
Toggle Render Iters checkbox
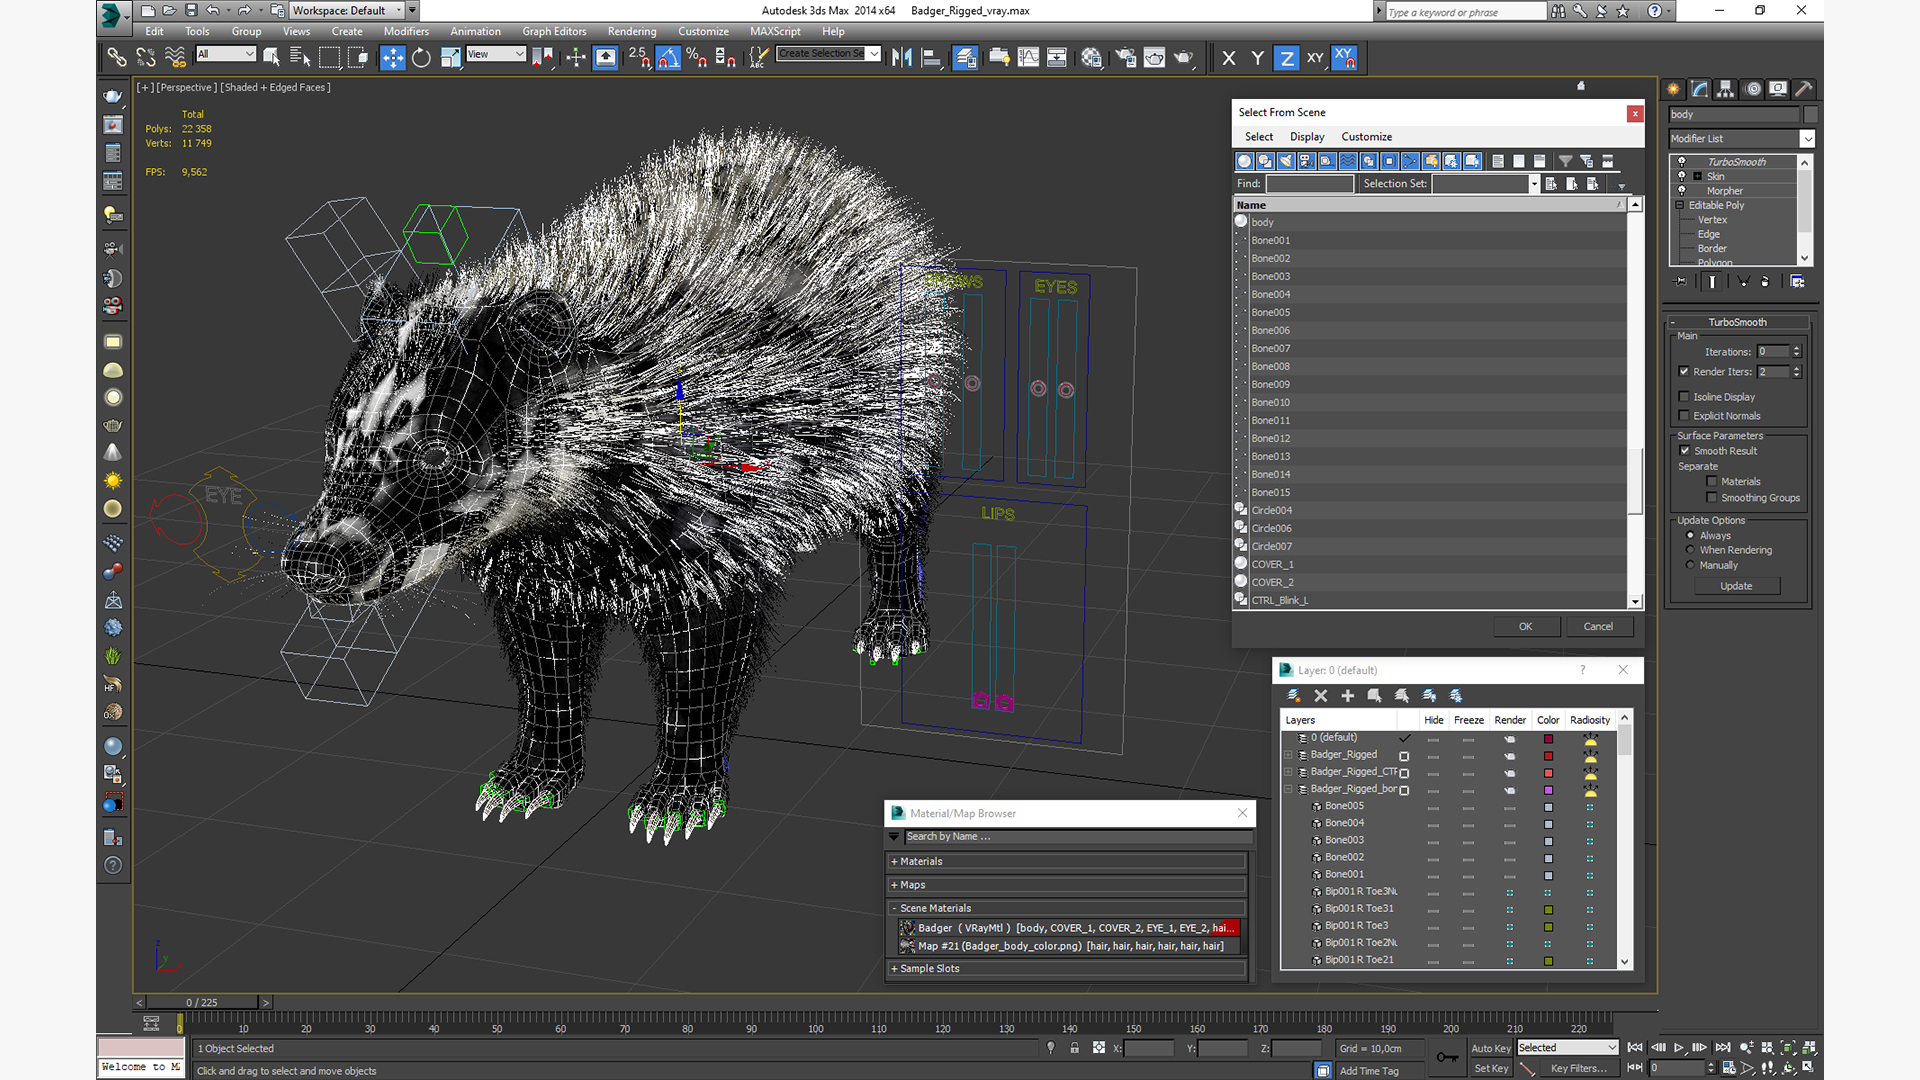pos(1684,372)
